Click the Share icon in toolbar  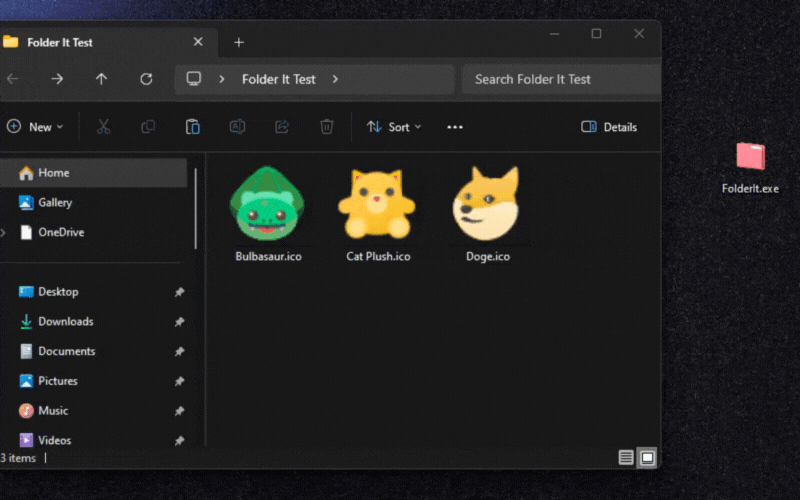tap(282, 127)
